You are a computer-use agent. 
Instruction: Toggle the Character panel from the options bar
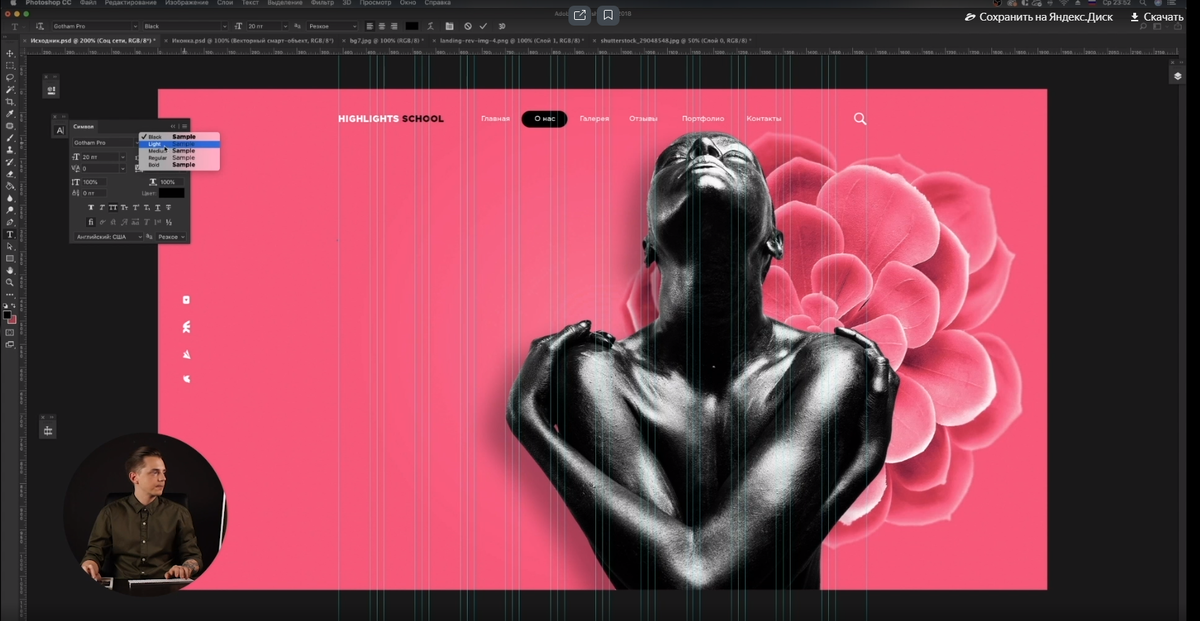(450, 26)
